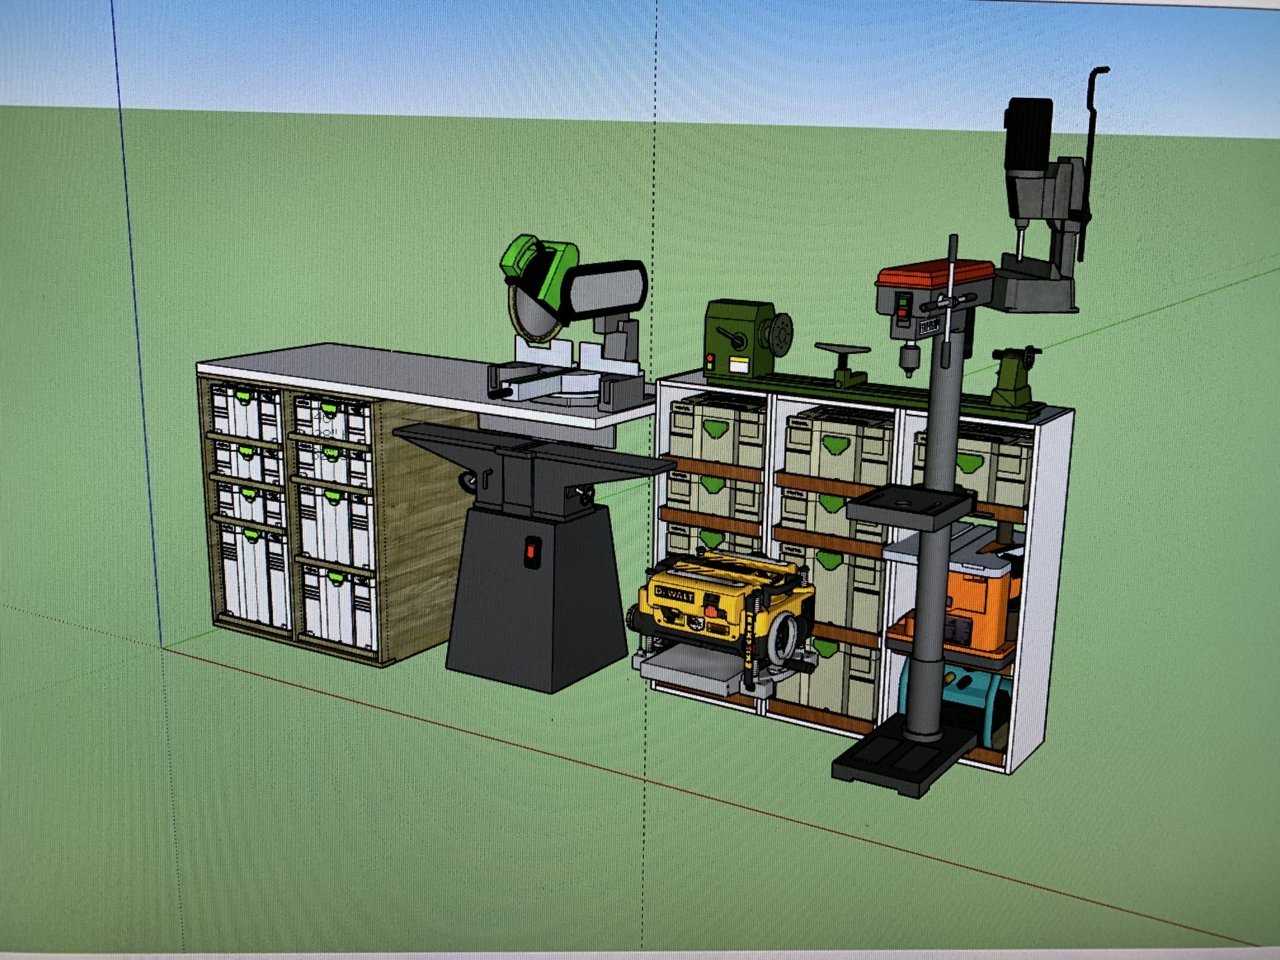1280x960 pixels.
Task: Select the yellow DeWalt planer
Action: tap(721, 620)
